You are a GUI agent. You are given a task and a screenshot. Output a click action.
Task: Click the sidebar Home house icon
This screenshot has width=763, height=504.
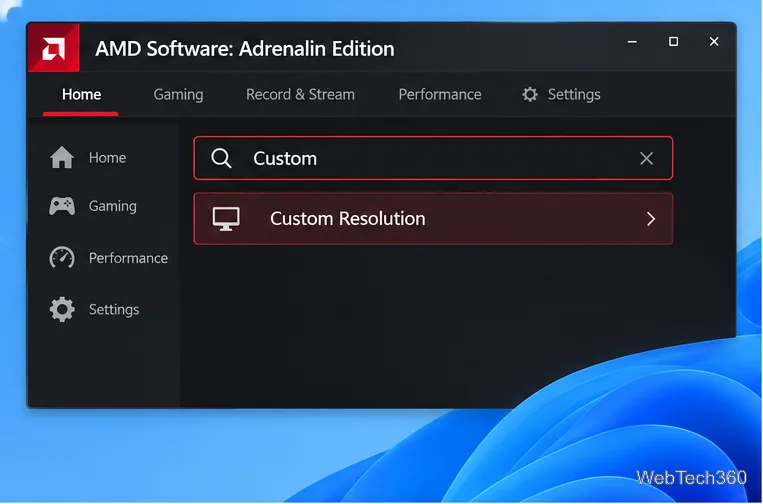62,158
